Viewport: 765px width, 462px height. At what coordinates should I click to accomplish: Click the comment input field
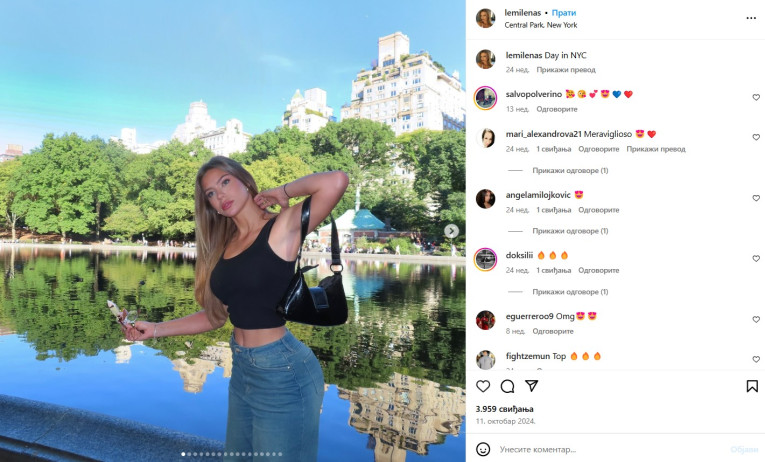click(610, 449)
